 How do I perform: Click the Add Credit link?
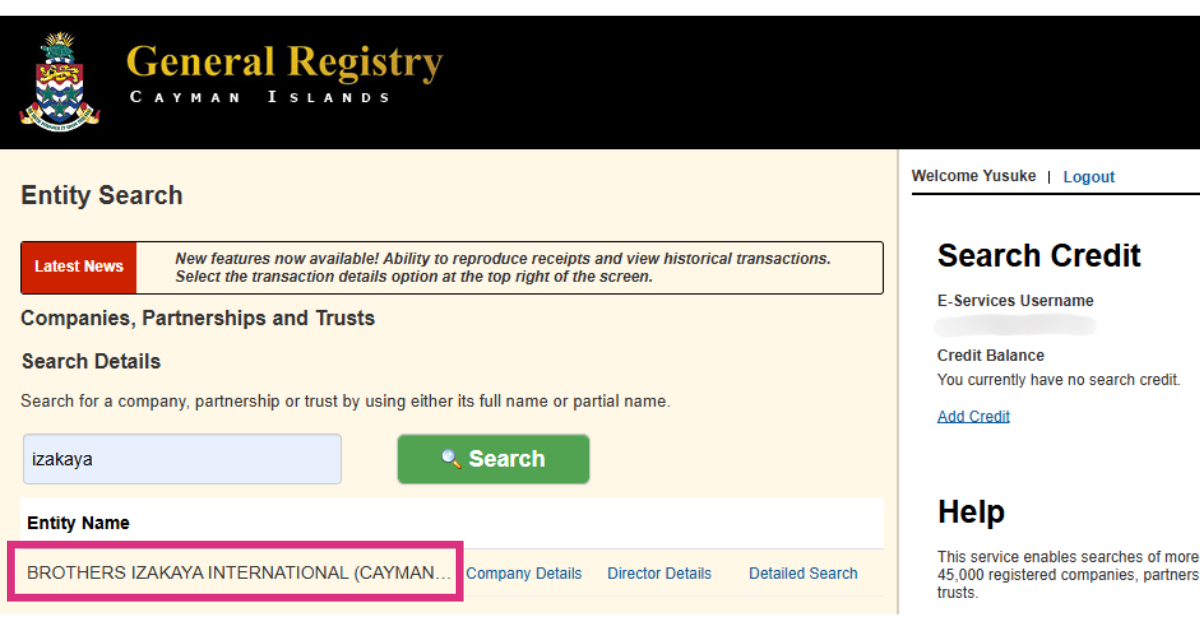[x=973, y=417]
